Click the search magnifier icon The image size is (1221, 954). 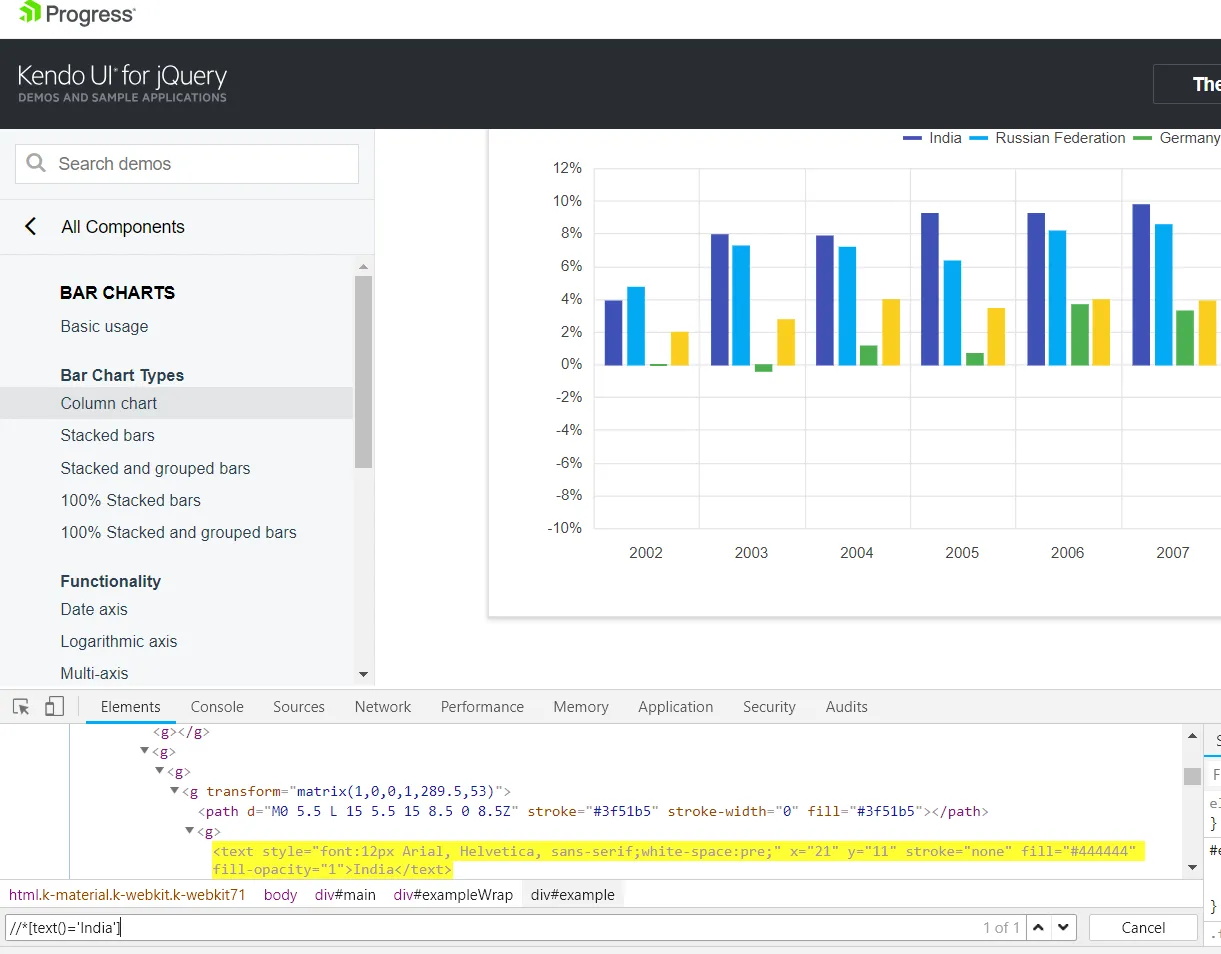(36, 163)
